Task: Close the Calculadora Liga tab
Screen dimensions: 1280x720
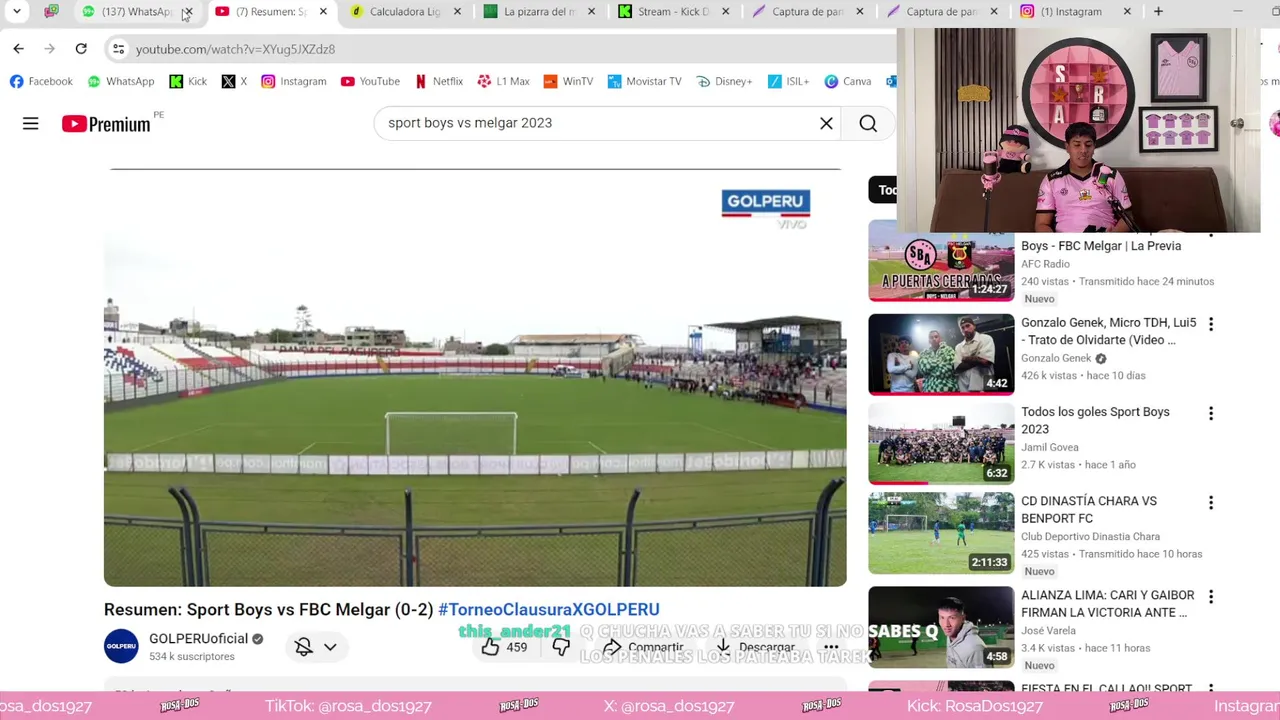Action: click(457, 11)
